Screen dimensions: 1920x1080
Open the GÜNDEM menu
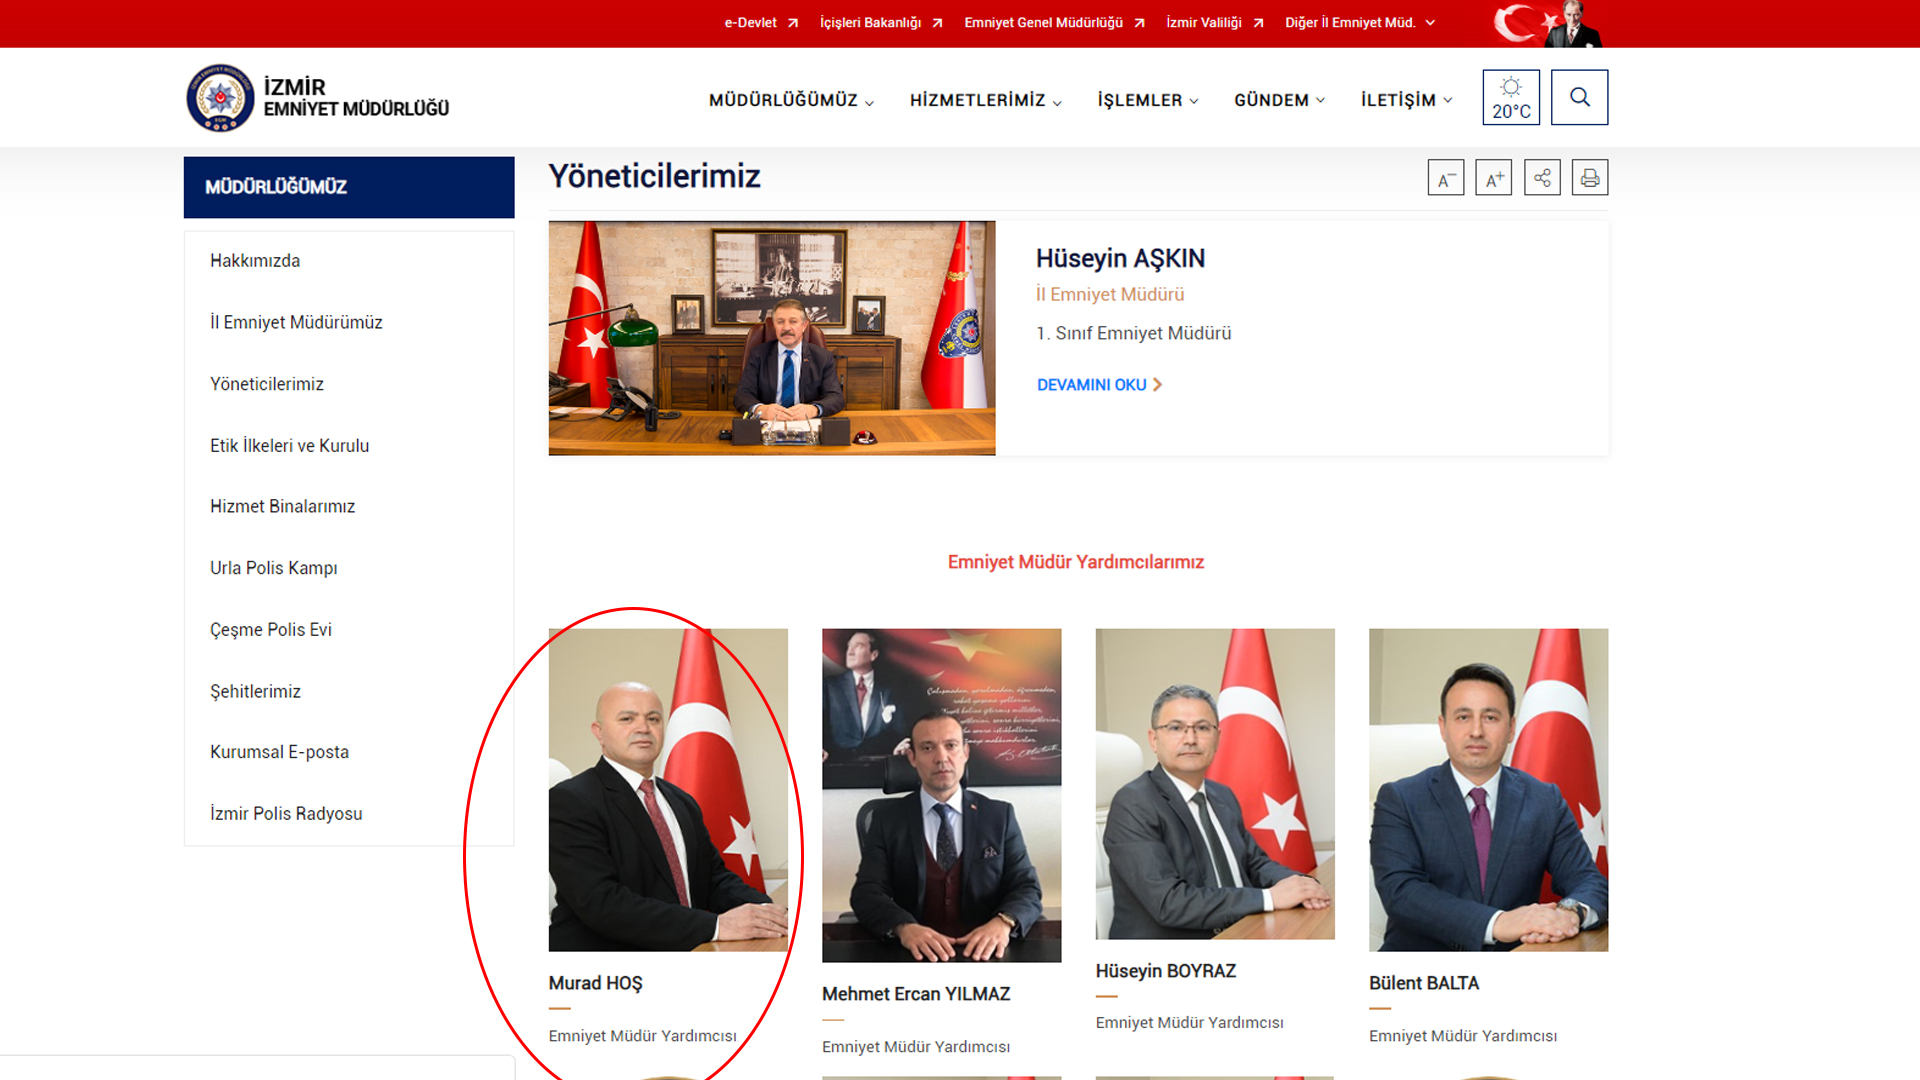(x=1279, y=100)
